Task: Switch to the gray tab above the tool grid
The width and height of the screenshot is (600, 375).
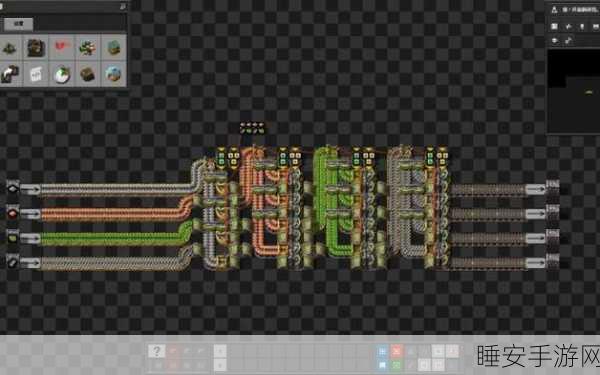Action: tap(18, 24)
